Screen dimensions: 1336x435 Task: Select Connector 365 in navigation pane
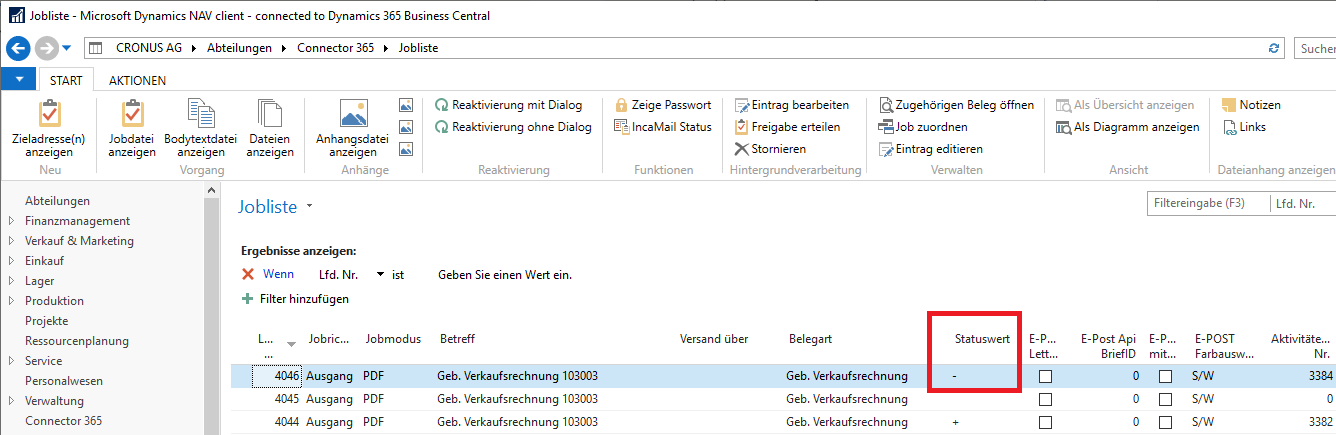[x=64, y=421]
